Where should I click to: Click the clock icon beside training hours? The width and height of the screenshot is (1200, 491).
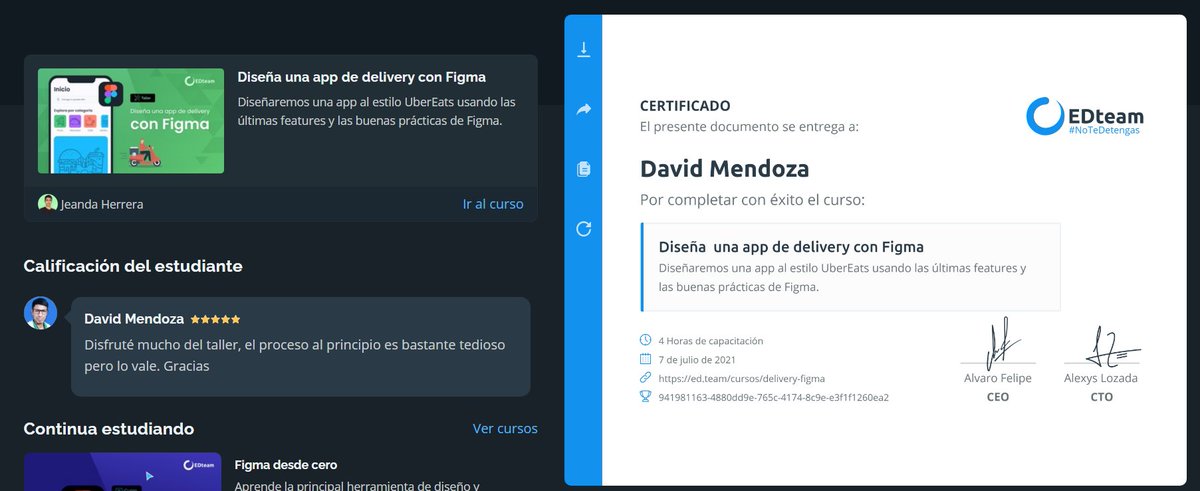click(645, 341)
